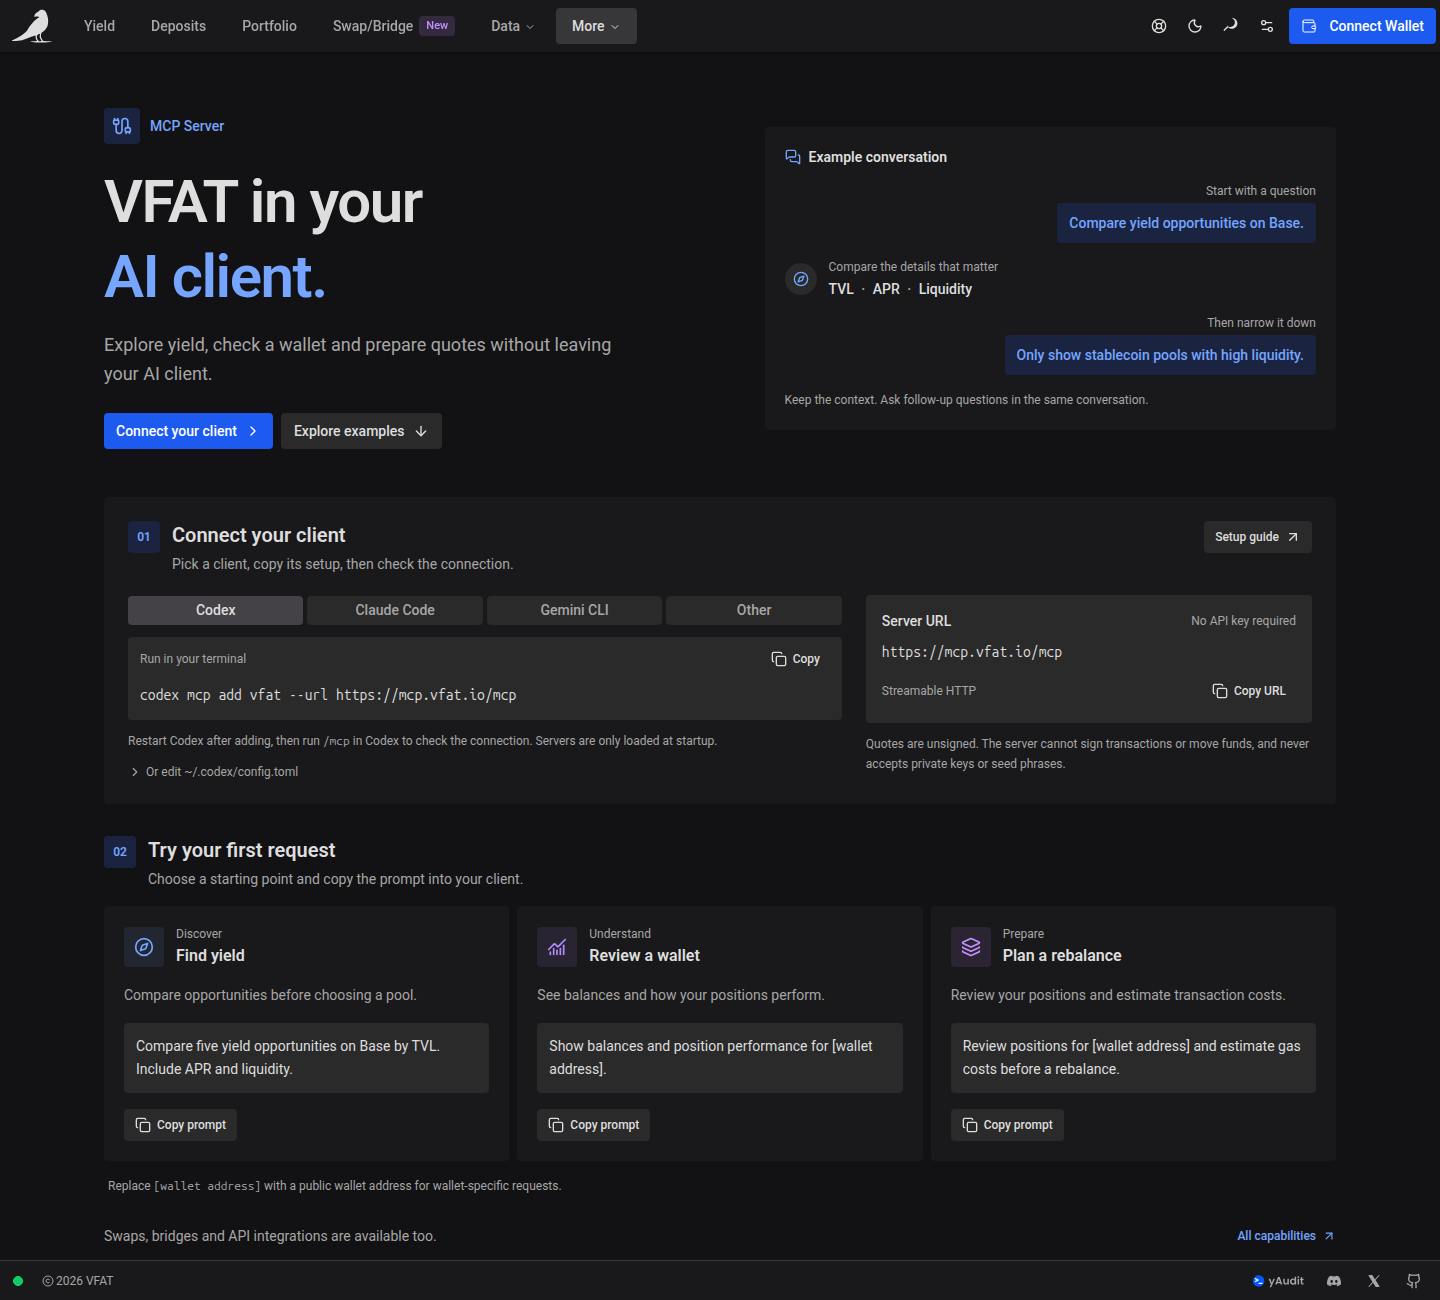The image size is (1440, 1300).
Task: Click the Connect Wallet button
Action: pyautogui.click(x=1362, y=26)
